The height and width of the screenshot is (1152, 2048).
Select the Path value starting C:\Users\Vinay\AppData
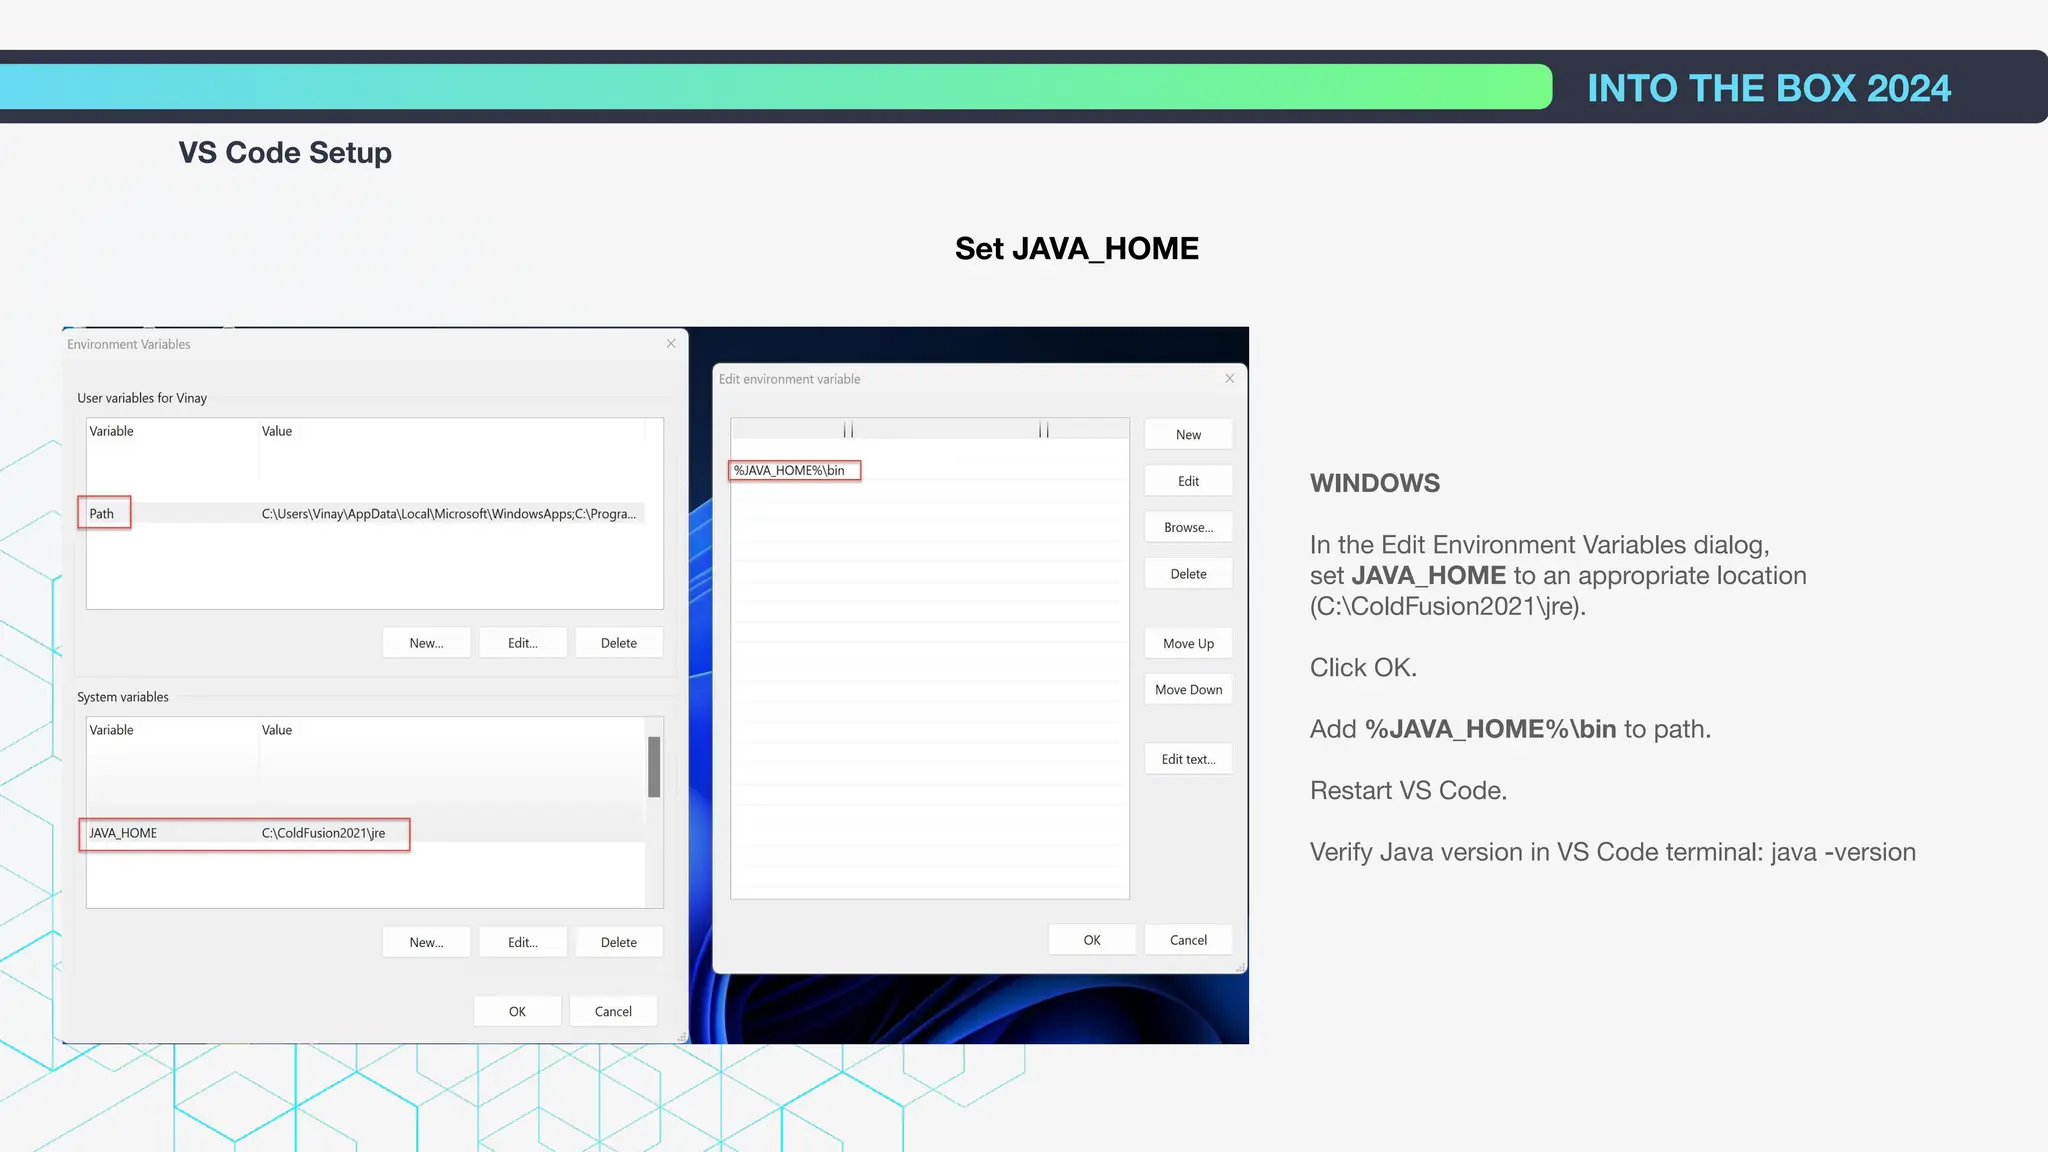448,514
